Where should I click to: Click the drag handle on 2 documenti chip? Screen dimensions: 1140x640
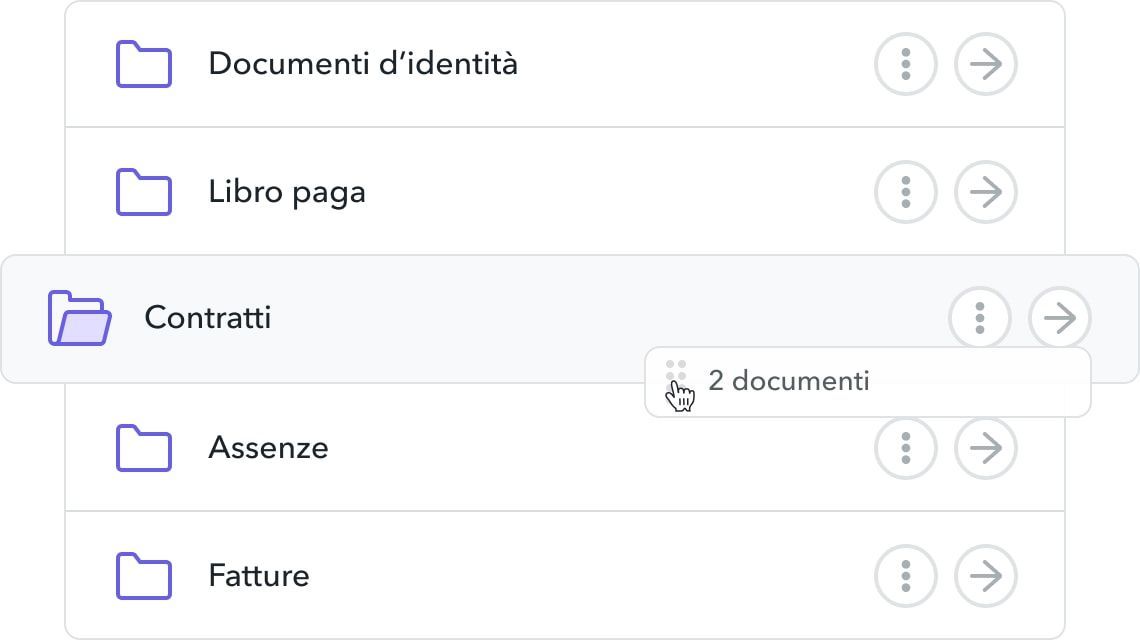[676, 371]
